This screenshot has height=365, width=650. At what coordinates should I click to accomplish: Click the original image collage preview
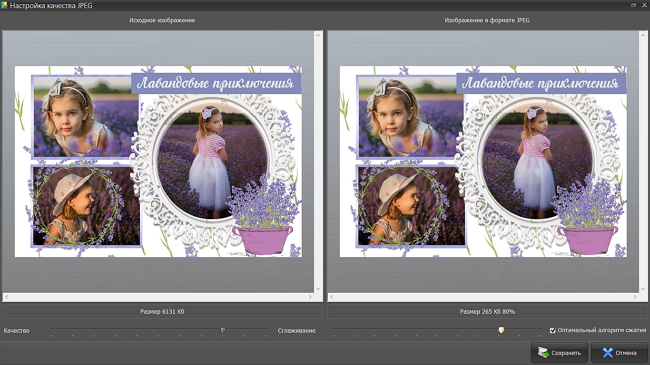tap(158, 161)
